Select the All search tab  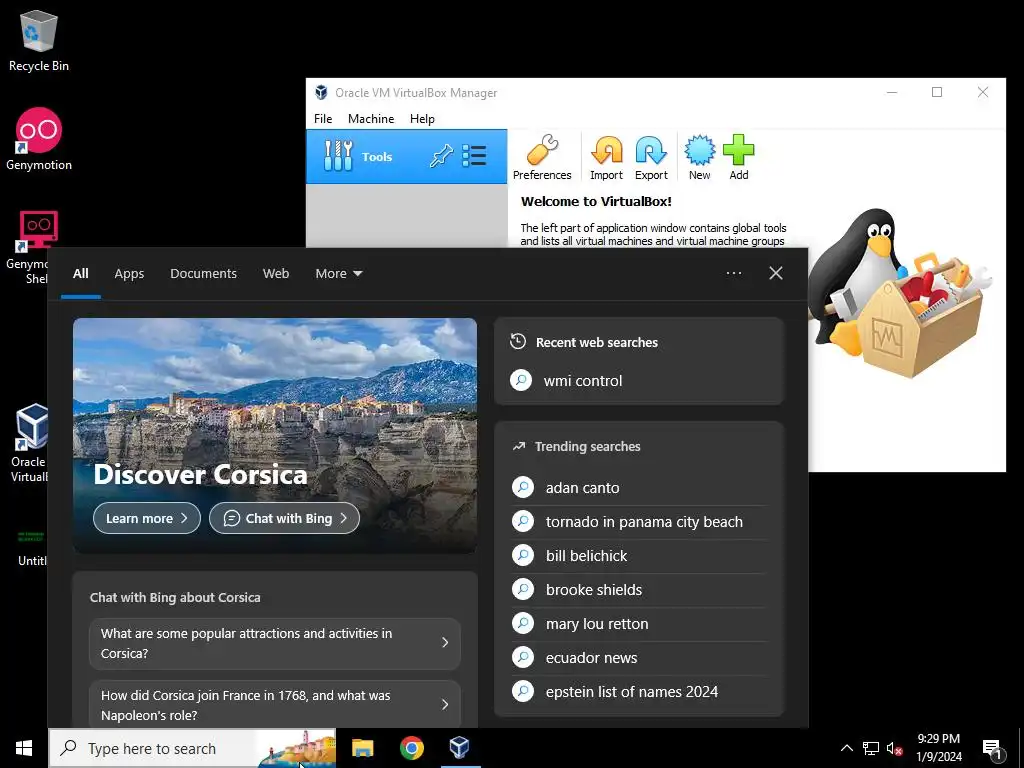[x=80, y=274]
